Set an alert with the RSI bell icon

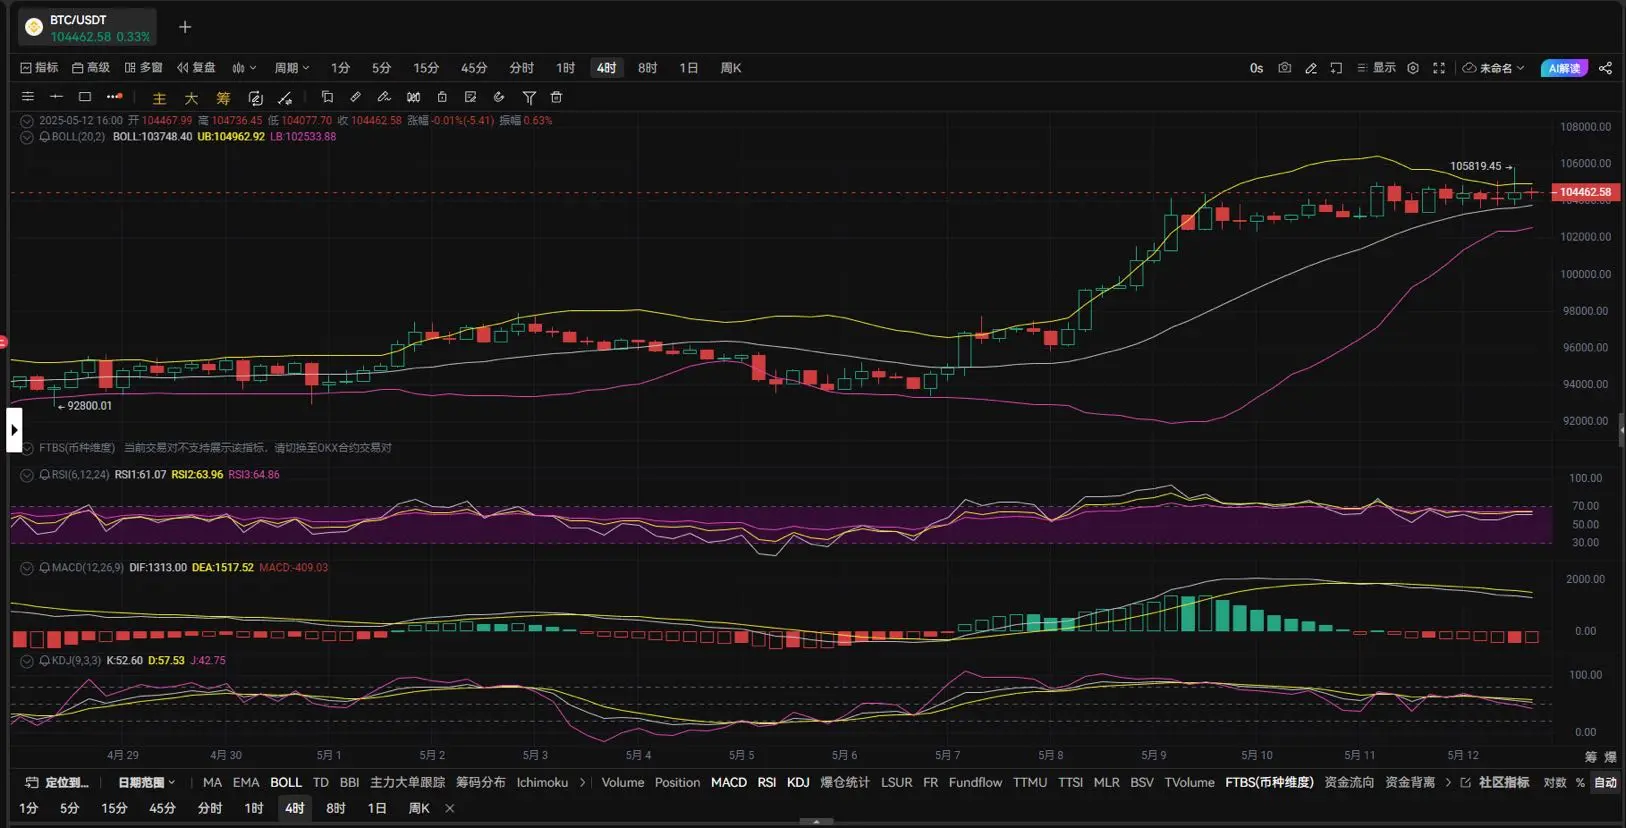click(45, 475)
